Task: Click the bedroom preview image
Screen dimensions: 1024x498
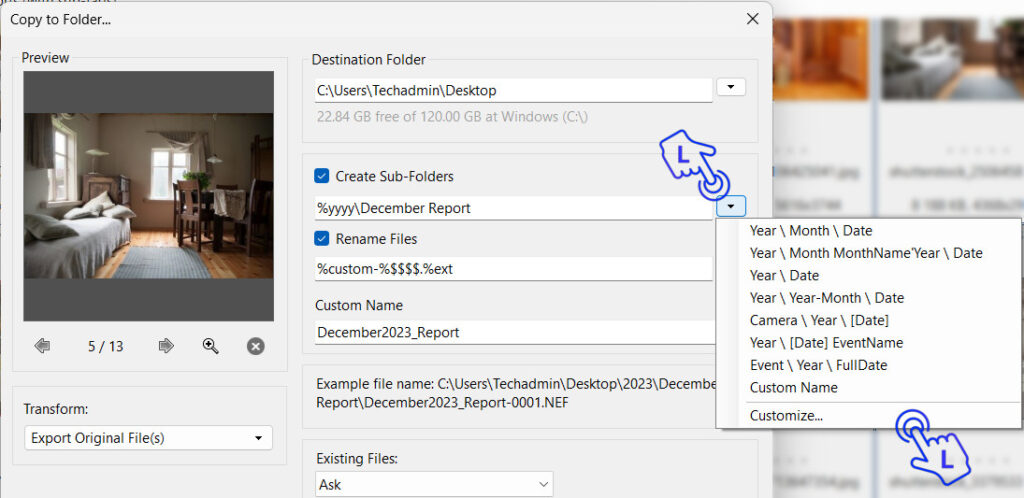Action: 148,195
